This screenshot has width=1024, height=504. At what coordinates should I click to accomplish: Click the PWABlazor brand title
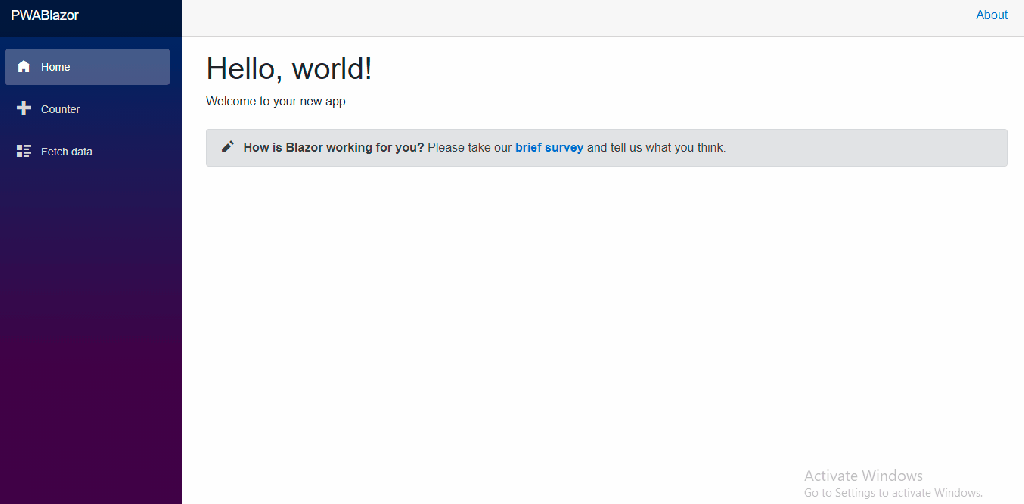45,15
